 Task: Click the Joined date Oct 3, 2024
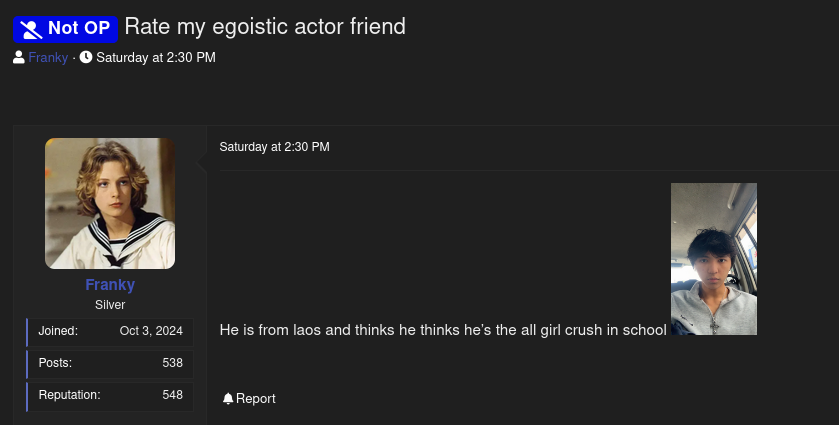(151, 331)
